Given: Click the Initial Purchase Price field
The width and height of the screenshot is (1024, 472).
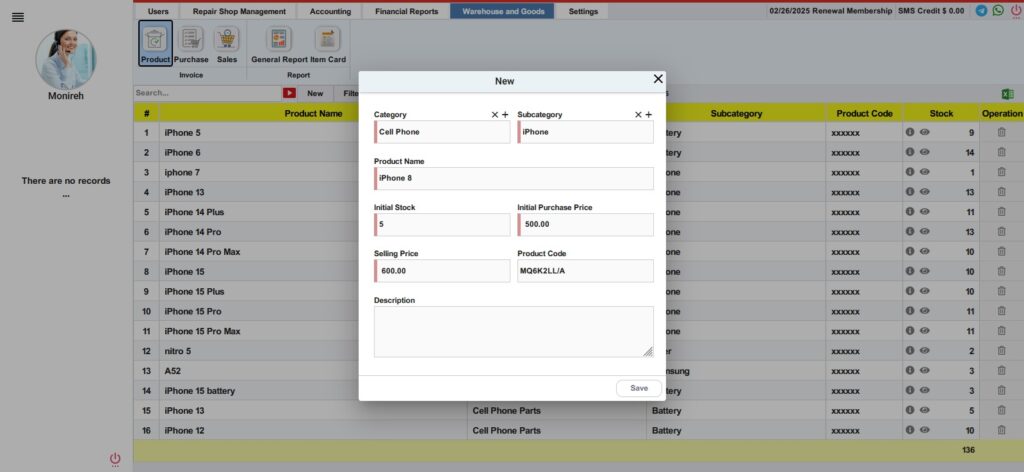Looking at the screenshot, I should point(586,225).
